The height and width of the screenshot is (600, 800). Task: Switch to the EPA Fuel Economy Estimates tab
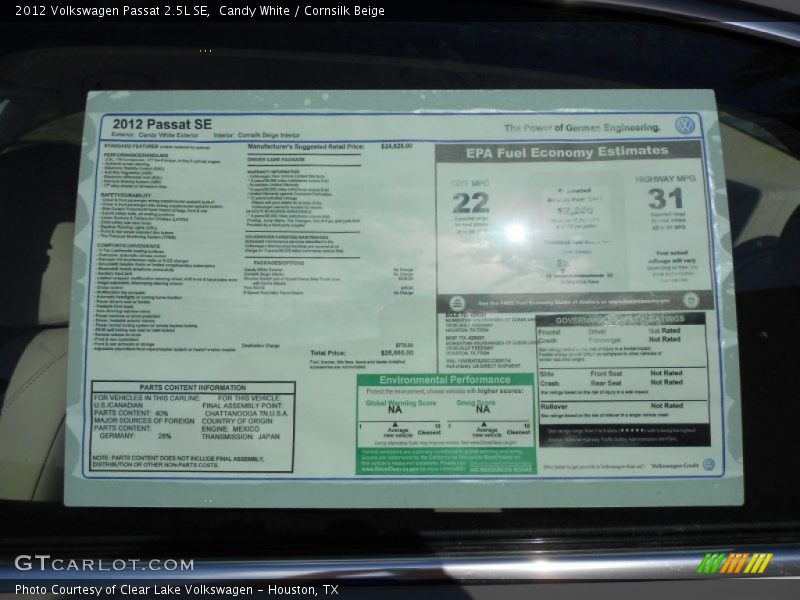click(570, 152)
